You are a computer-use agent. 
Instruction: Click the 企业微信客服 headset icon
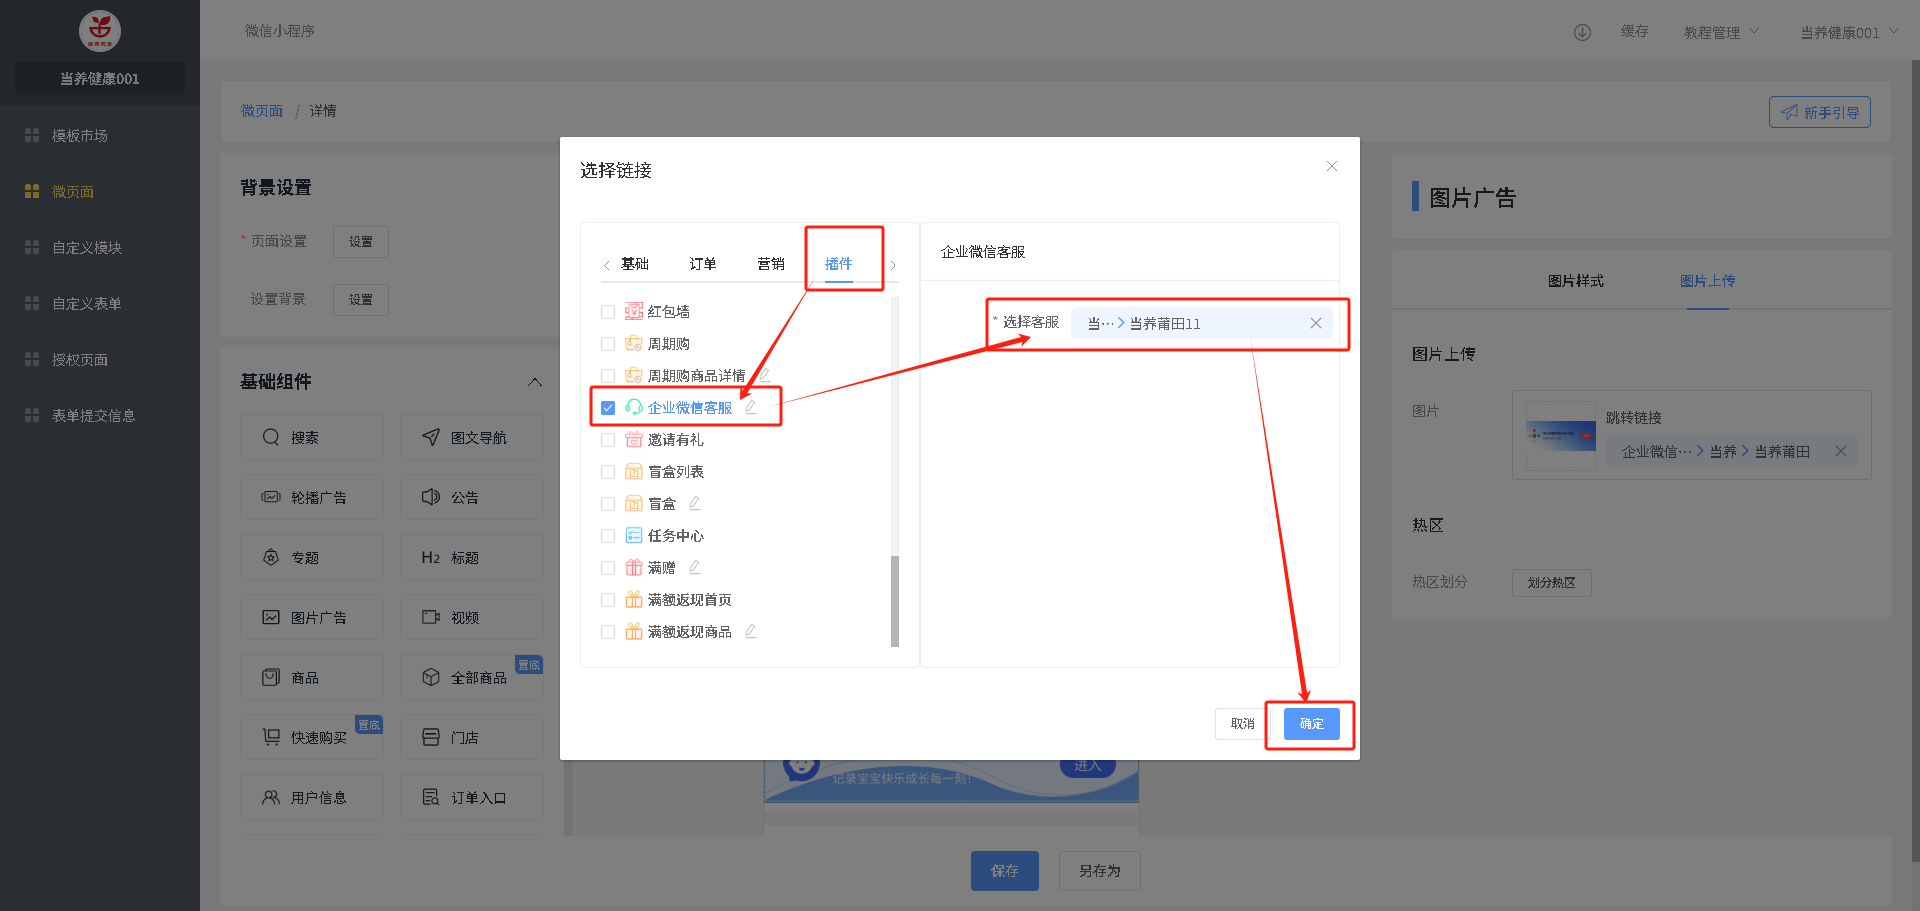(x=633, y=407)
